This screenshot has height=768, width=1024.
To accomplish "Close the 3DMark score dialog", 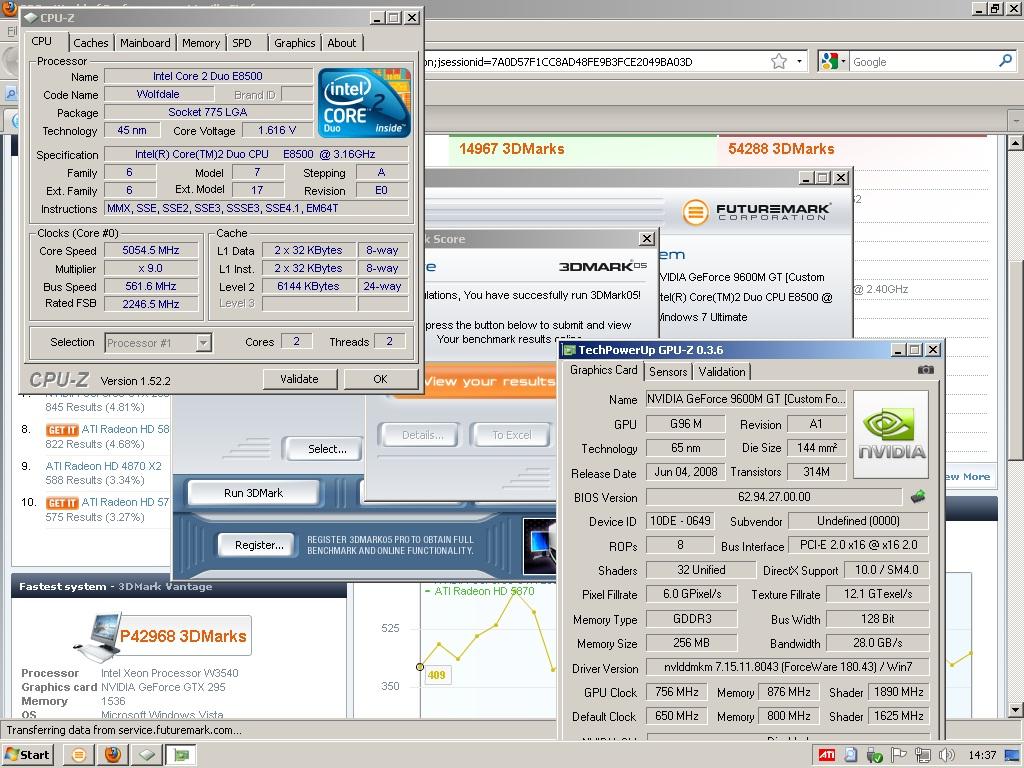I will pyautogui.click(x=647, y=239).
